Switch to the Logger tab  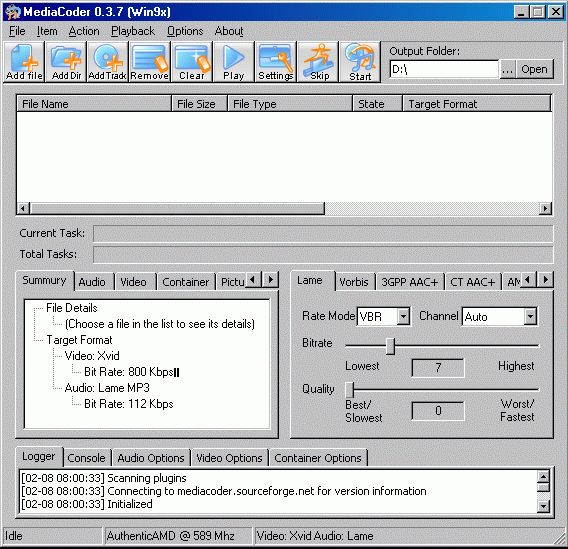pos(39,457)
